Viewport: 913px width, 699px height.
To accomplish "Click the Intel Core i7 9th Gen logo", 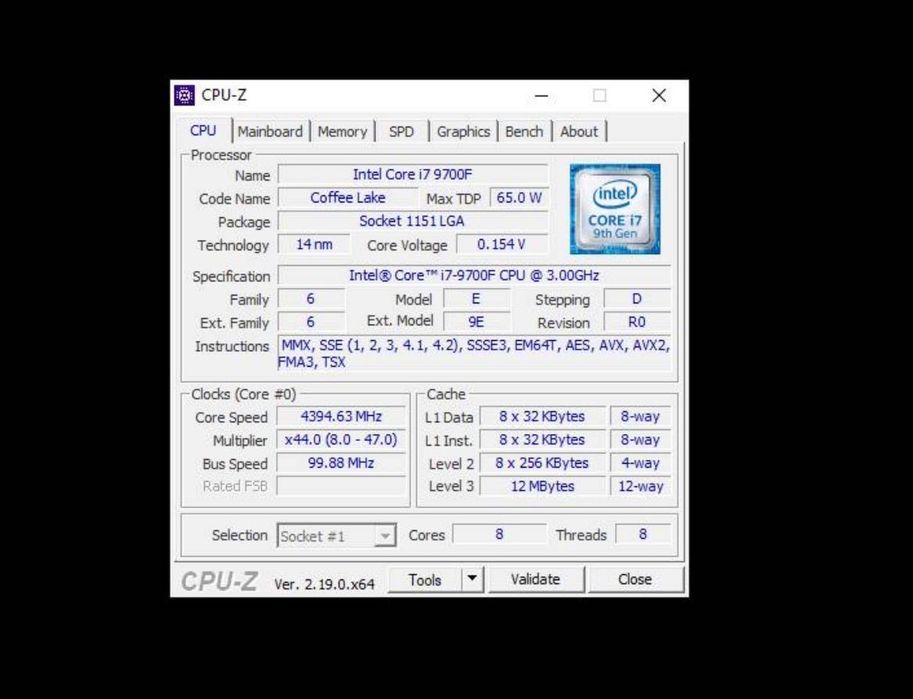I will [x=615, y=209].
